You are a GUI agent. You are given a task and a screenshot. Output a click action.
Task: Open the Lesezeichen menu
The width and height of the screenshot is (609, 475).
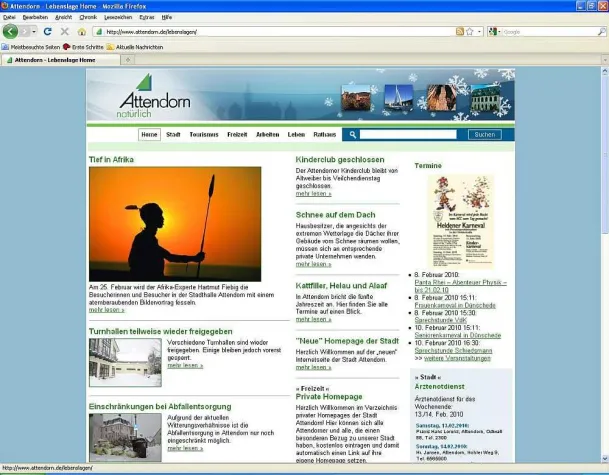coord(118,17)
